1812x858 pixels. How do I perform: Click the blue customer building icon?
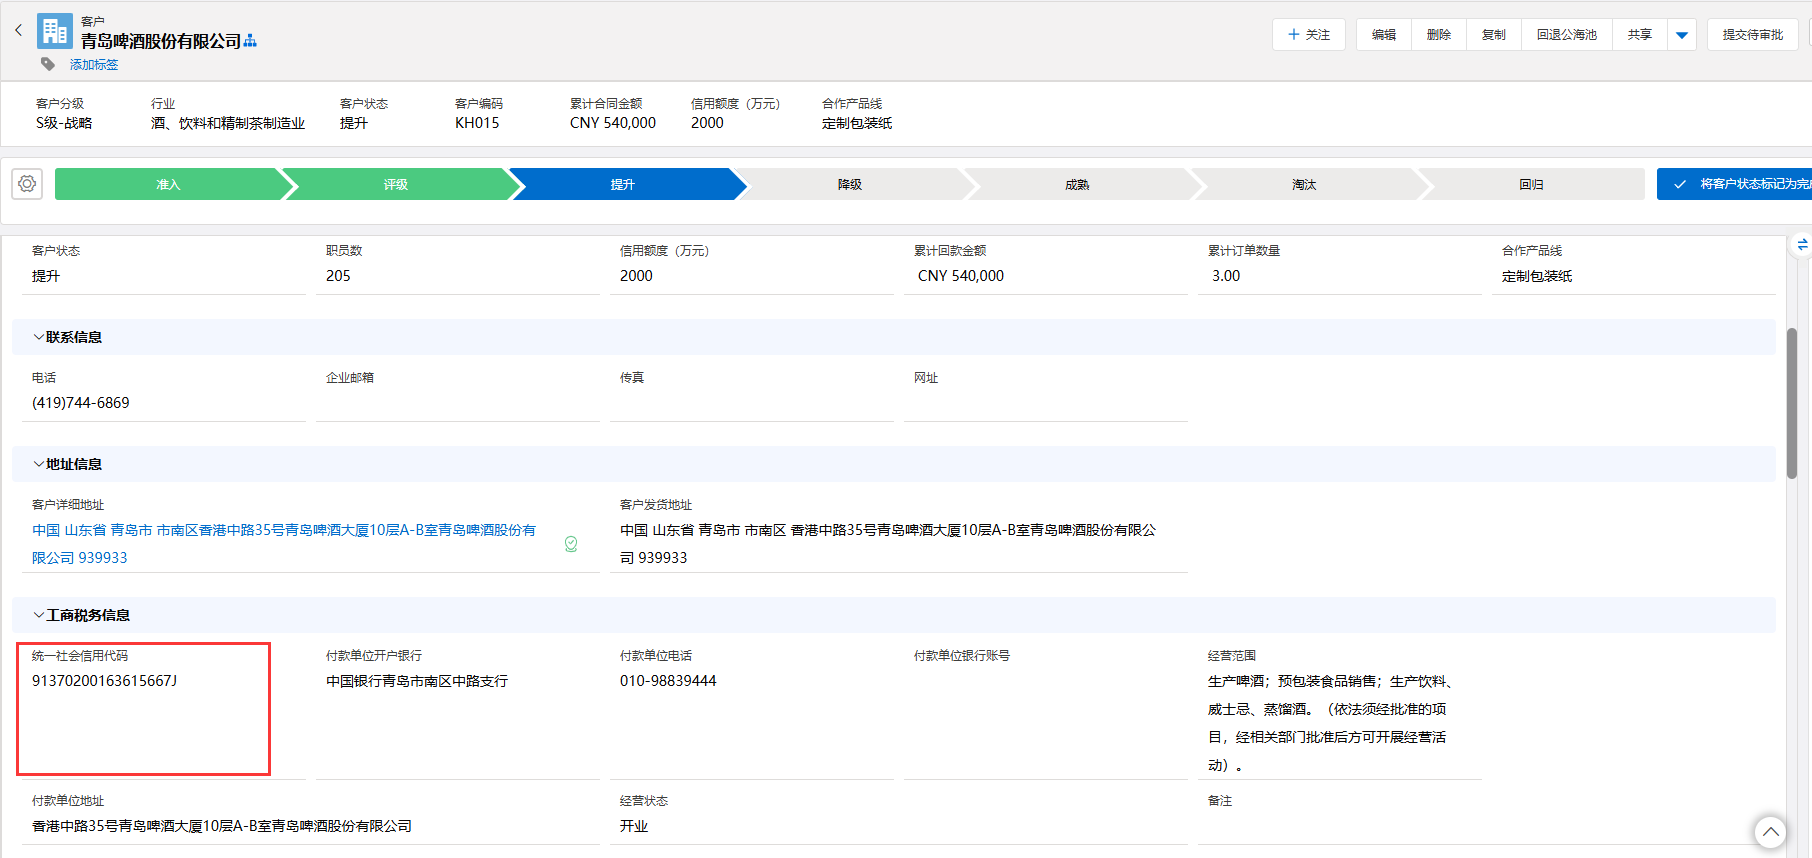55,31
